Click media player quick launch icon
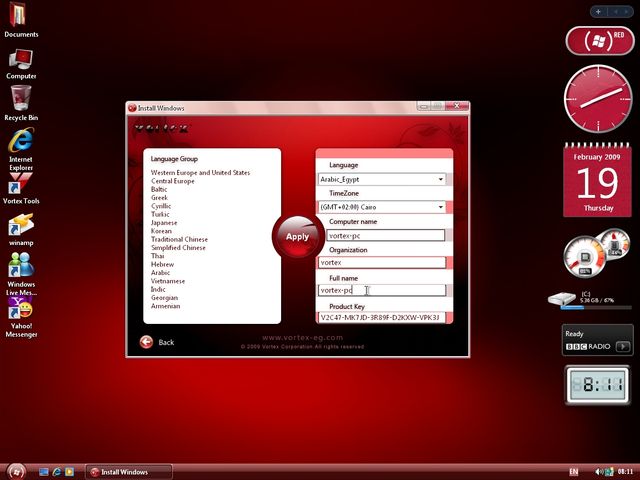 pyautogui.click(x=70, y=472)
